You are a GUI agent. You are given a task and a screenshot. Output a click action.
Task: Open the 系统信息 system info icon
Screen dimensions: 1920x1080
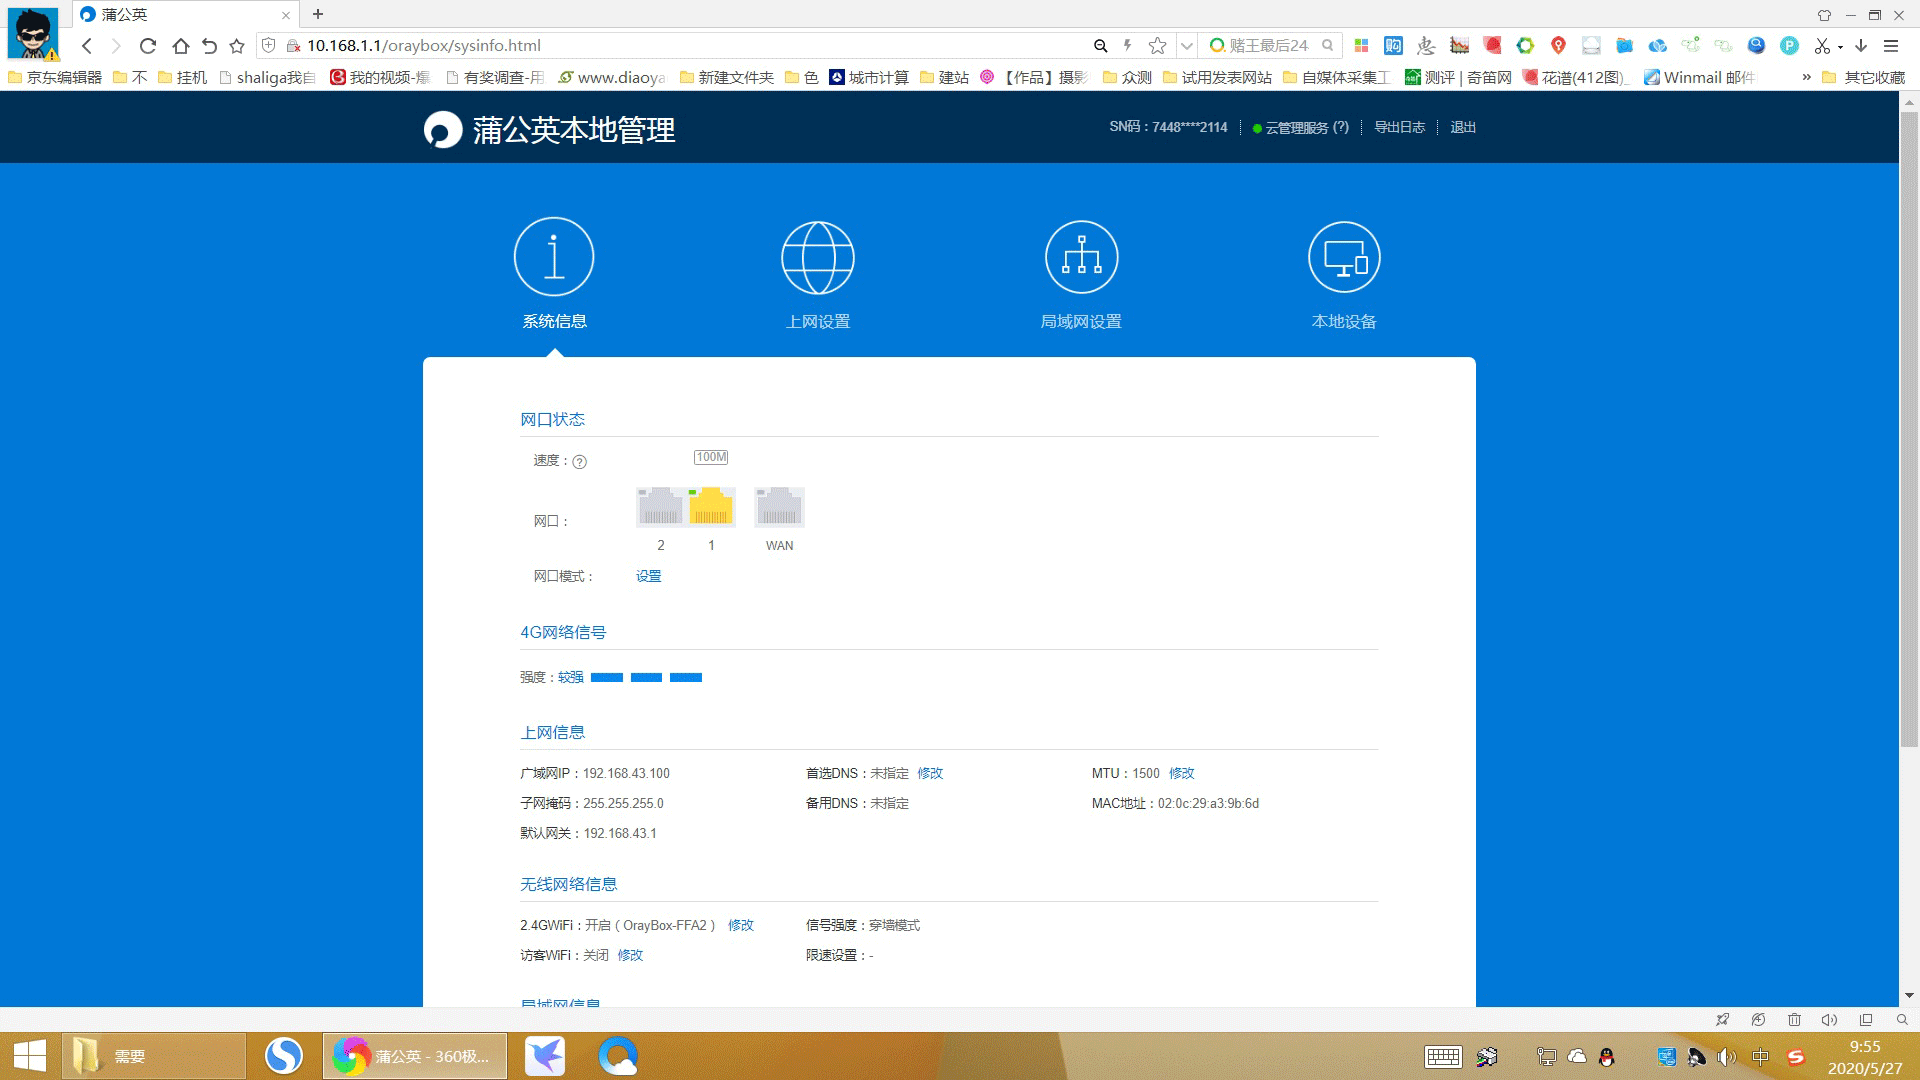(554, 257)
